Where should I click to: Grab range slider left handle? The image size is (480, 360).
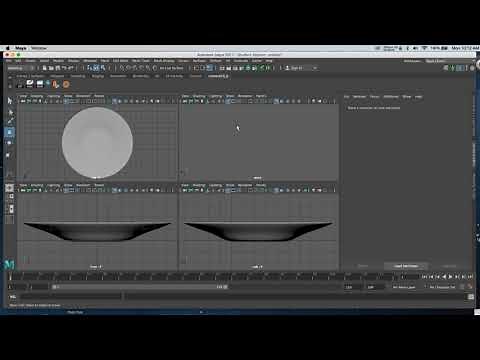[54, 287]
